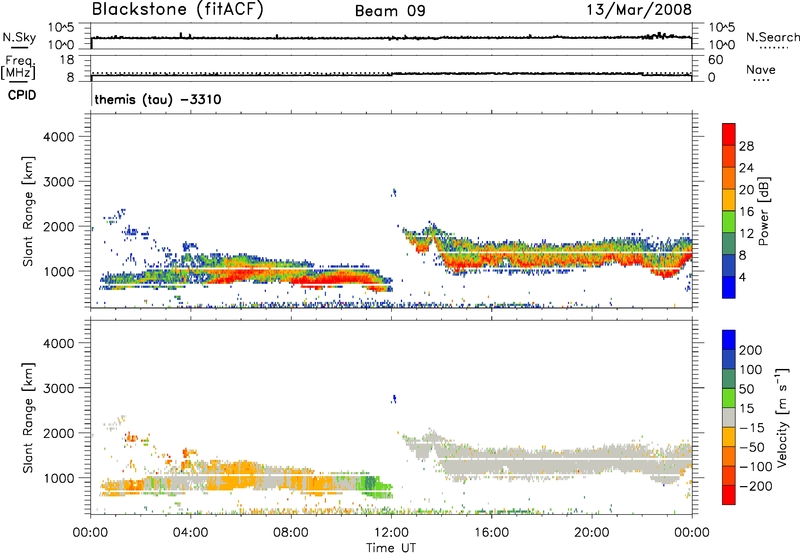
Task: Click the '200' Velocity scale value
Action: pos(751,350)
